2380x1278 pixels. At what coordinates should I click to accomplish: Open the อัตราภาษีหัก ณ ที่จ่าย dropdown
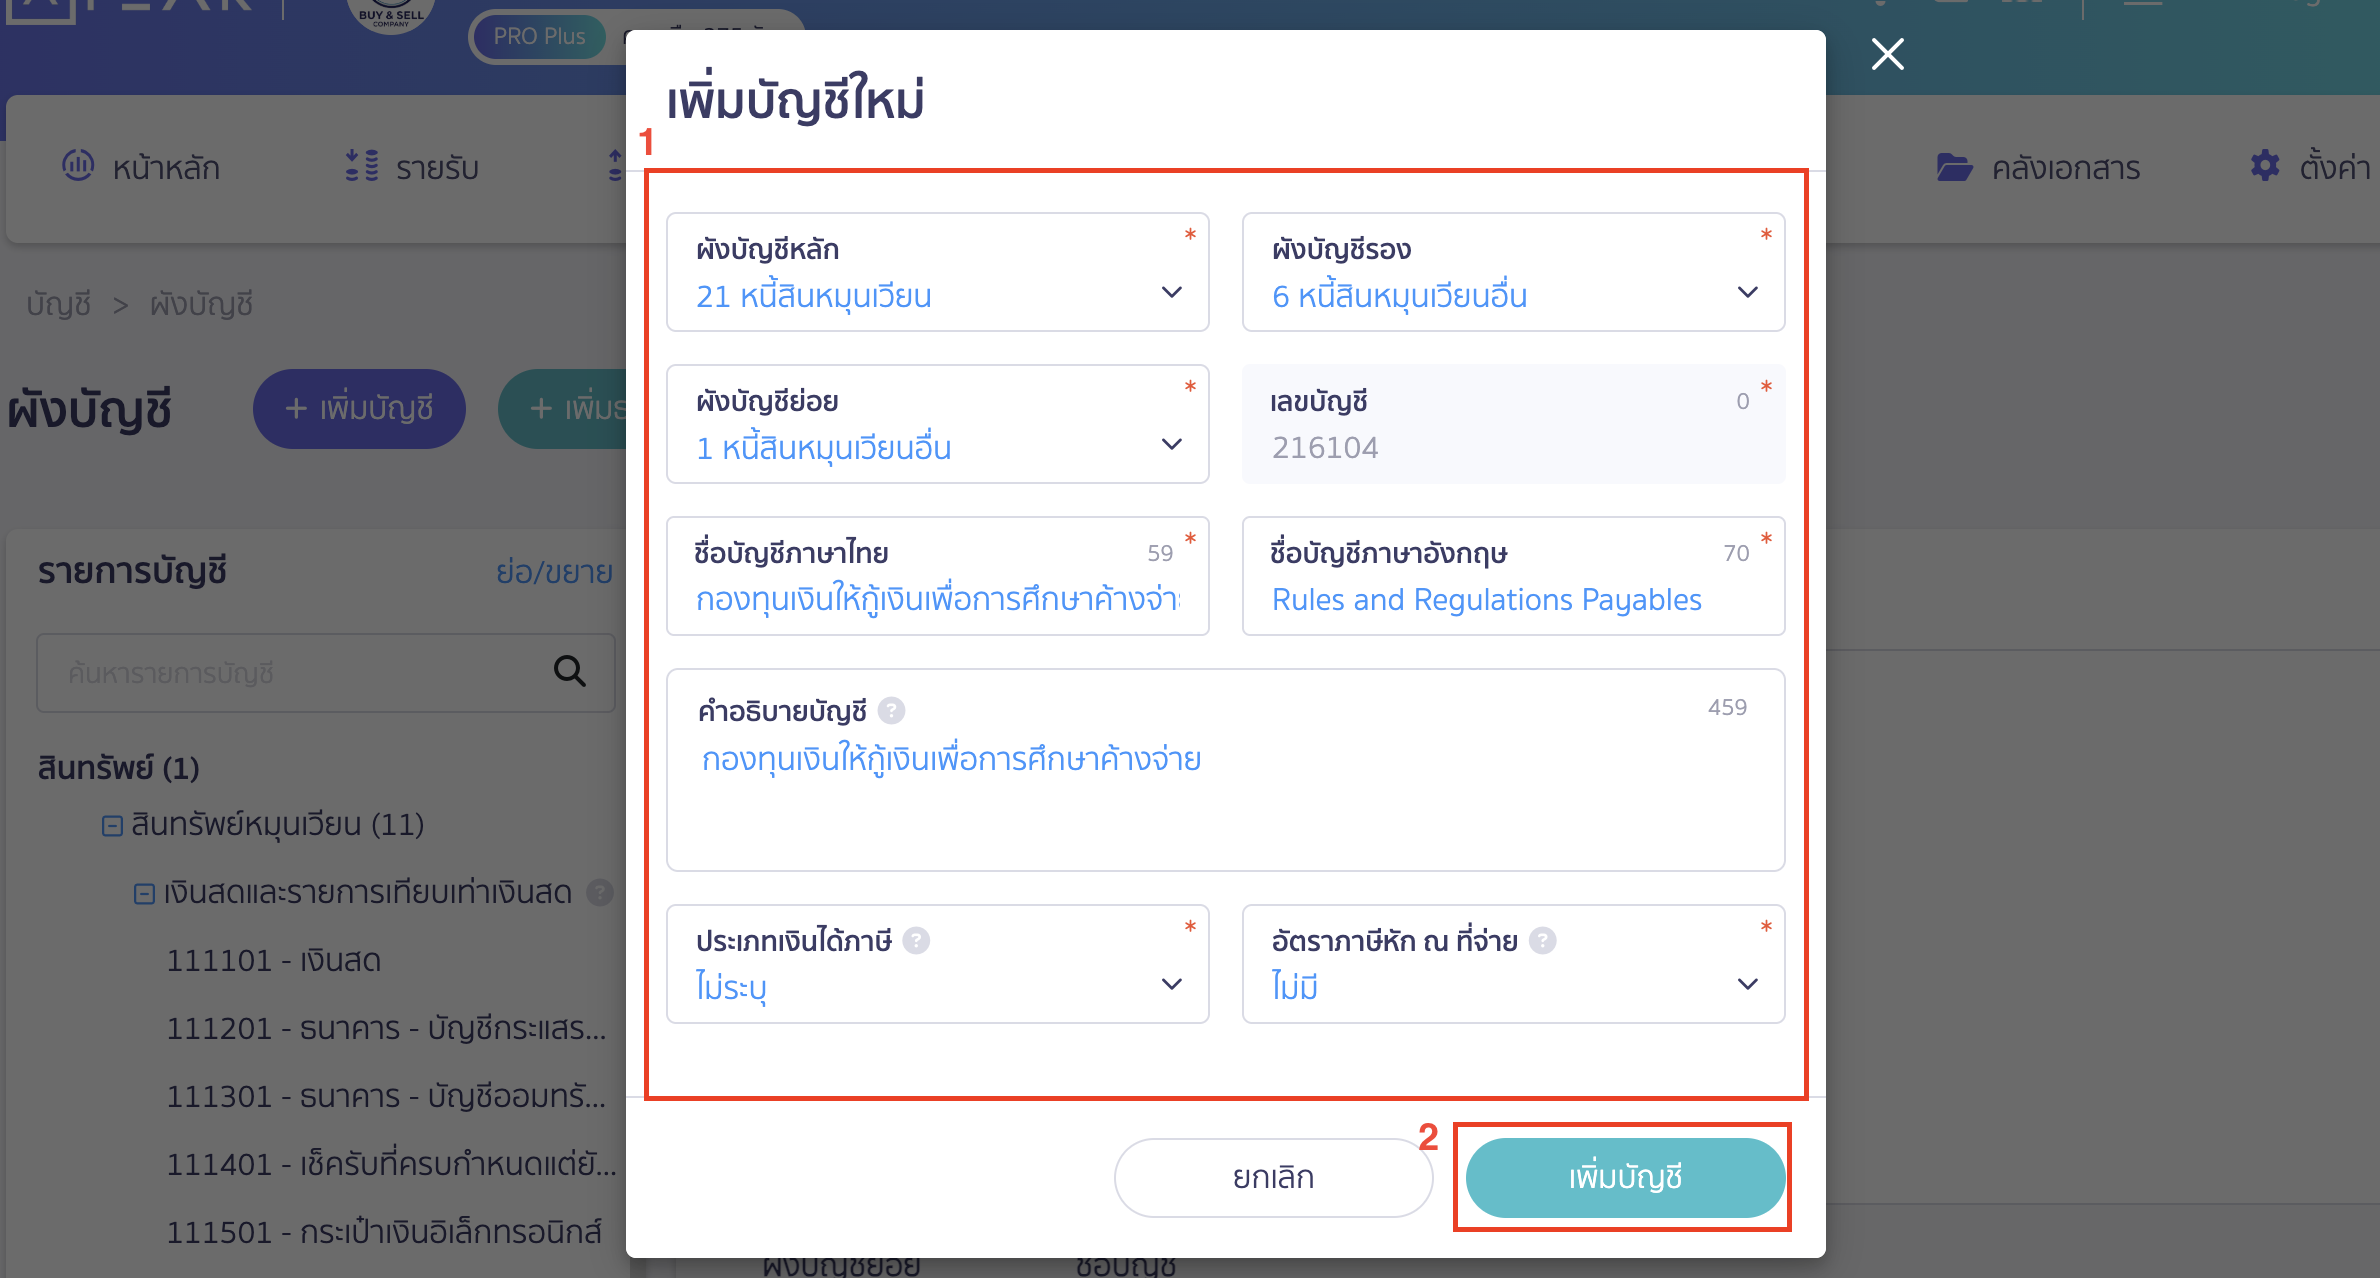[1747, 984]
